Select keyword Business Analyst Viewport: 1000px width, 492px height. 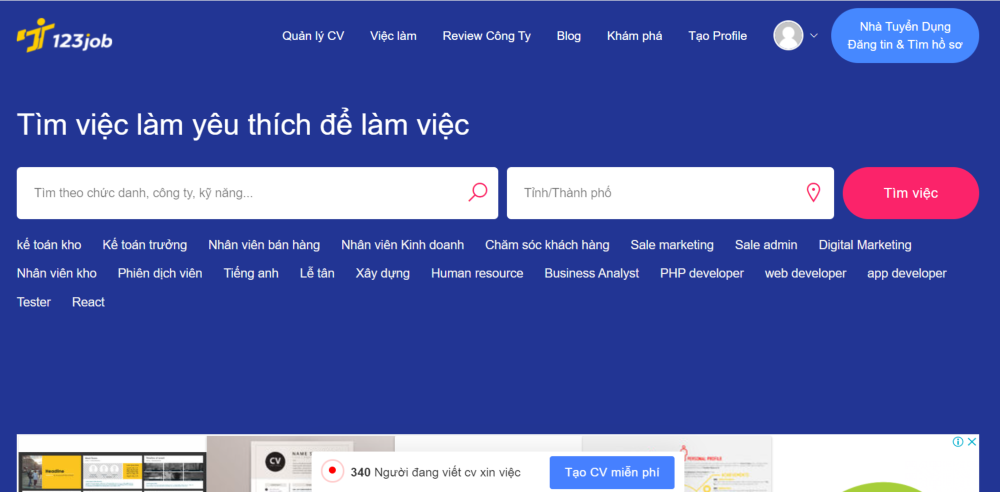(592, 273)
